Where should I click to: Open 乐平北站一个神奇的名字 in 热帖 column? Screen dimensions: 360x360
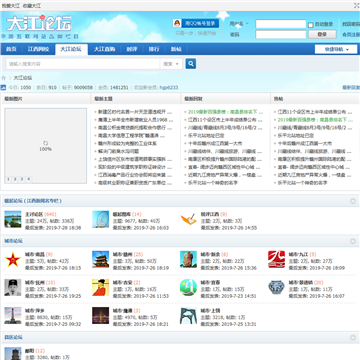[302, 183]
